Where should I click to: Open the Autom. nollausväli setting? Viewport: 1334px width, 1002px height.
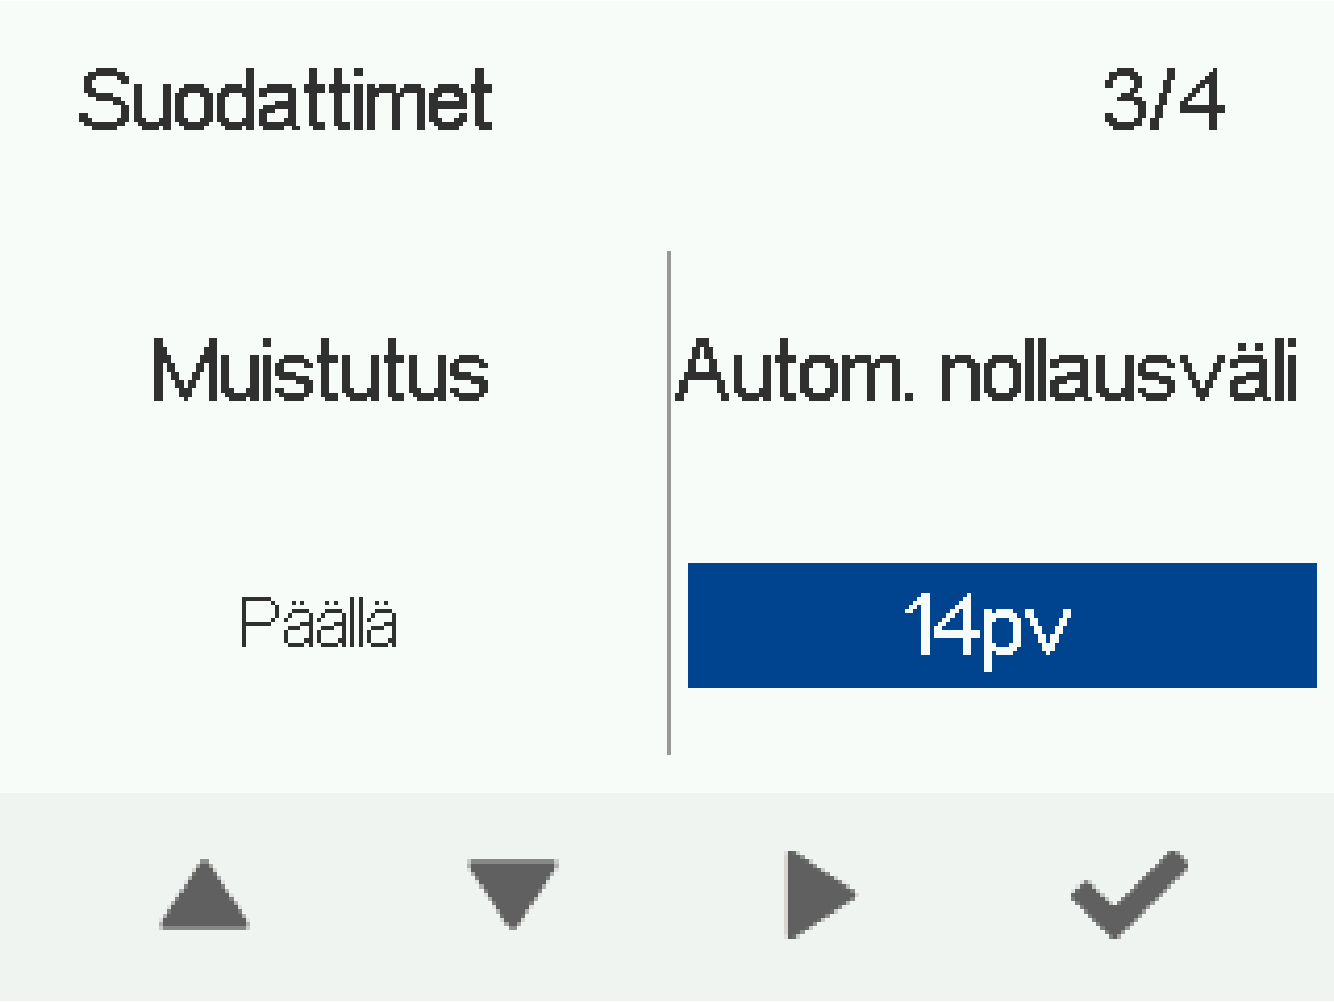987,372
